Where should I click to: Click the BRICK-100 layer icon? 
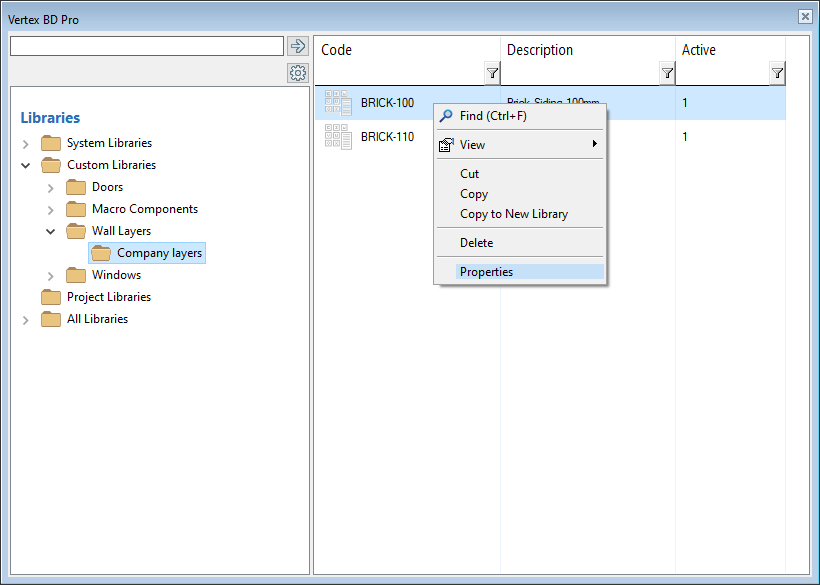point(338,103)
